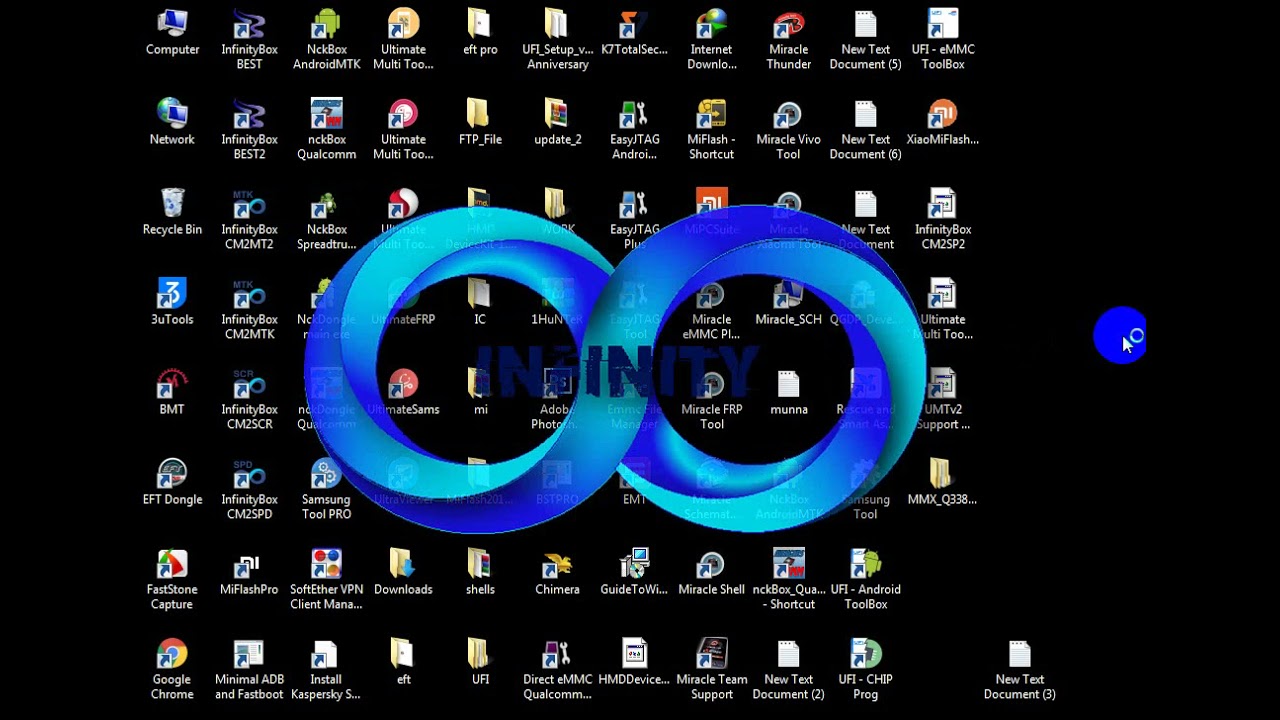Launch Miracle eMMC Plus shortcut

[711, 310]
